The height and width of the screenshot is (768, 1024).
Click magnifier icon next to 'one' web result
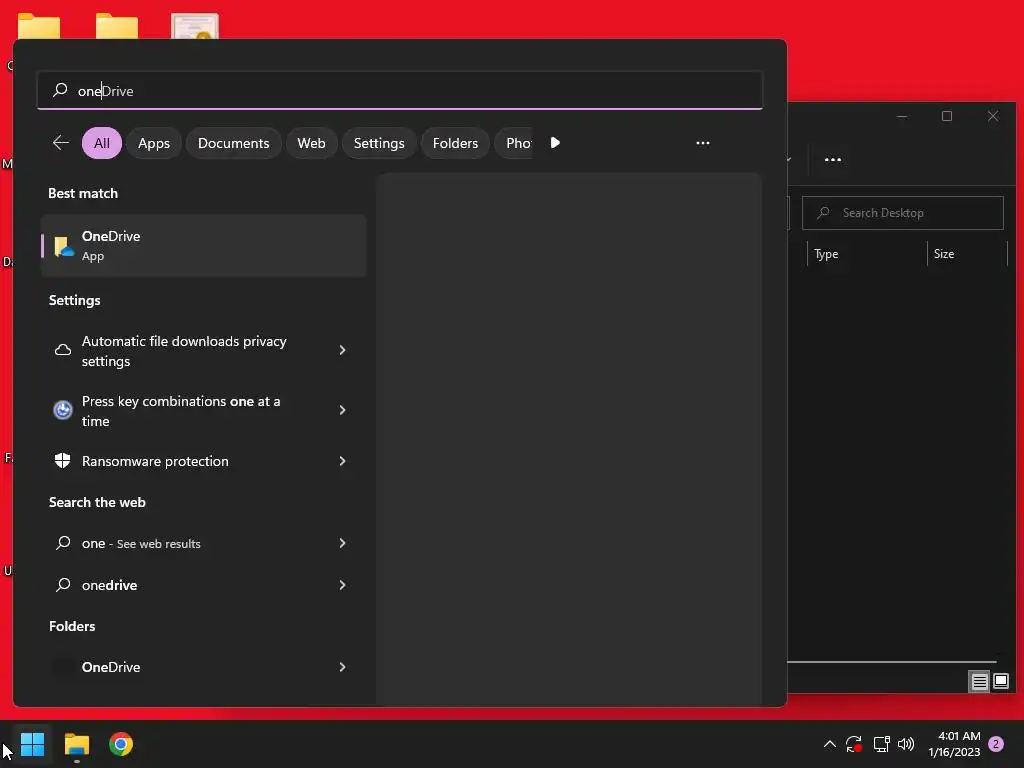tap(63, 543)
